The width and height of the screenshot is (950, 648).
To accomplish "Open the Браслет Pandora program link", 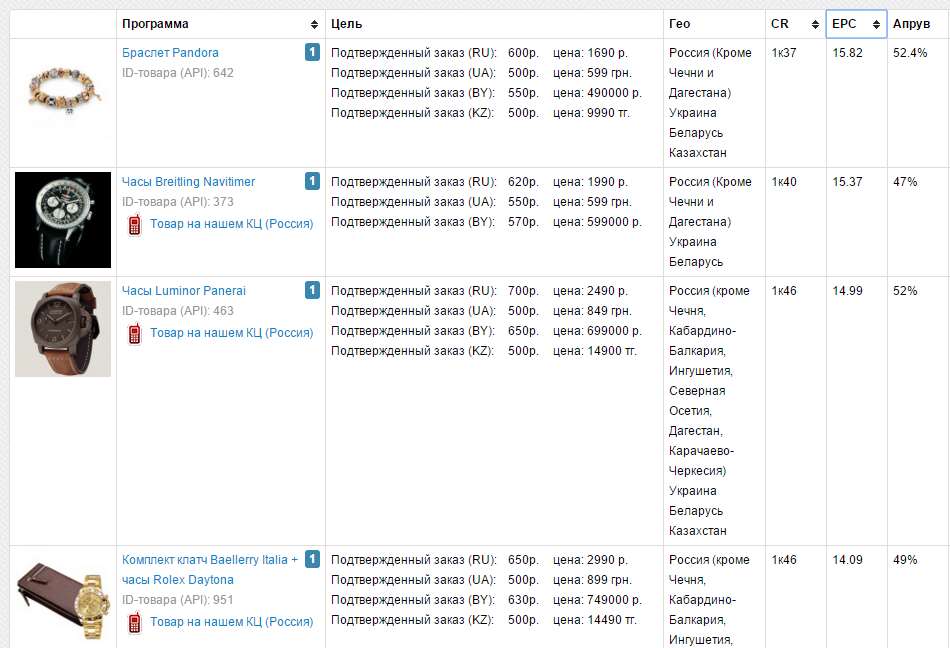I will point(170,53).
